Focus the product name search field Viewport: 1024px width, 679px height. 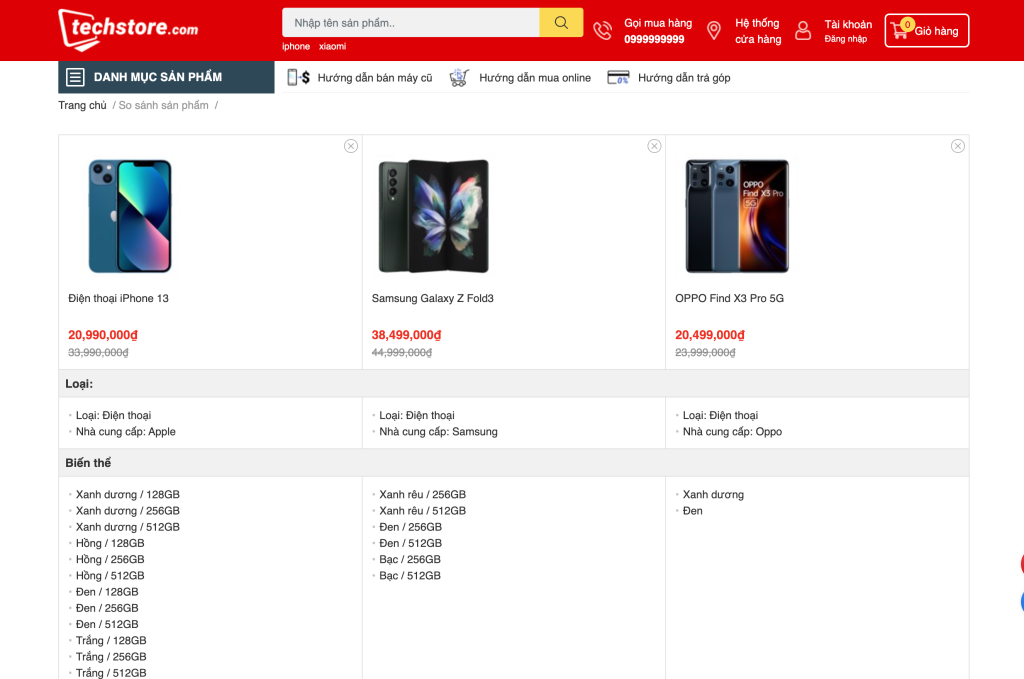pos(411,23)
